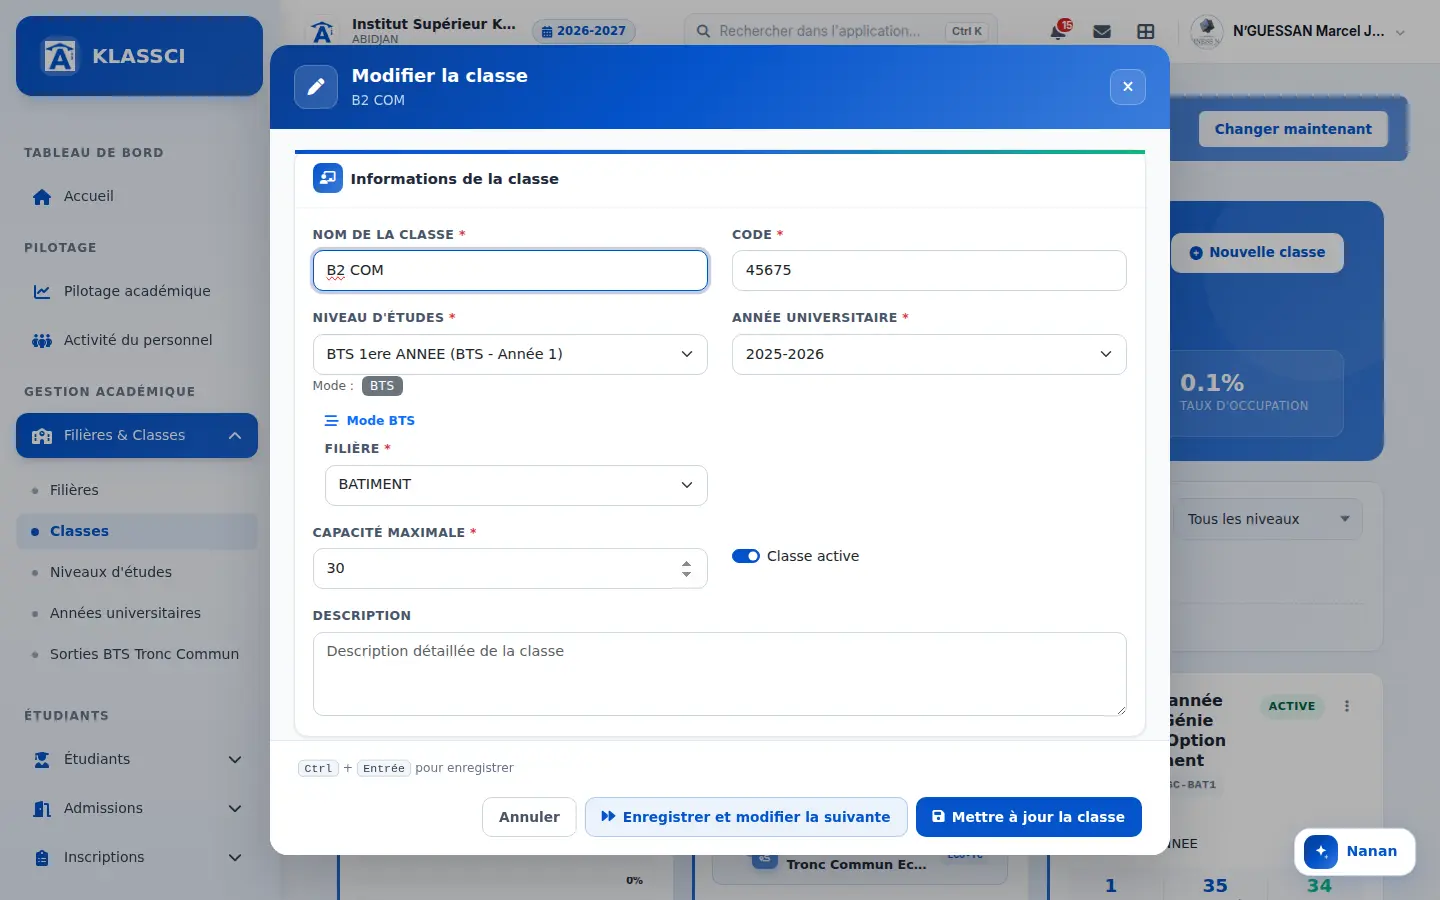Click Enregistrer et modifier la suivante
Screen dimensions: 1440x900
click(x=746, y=817)
